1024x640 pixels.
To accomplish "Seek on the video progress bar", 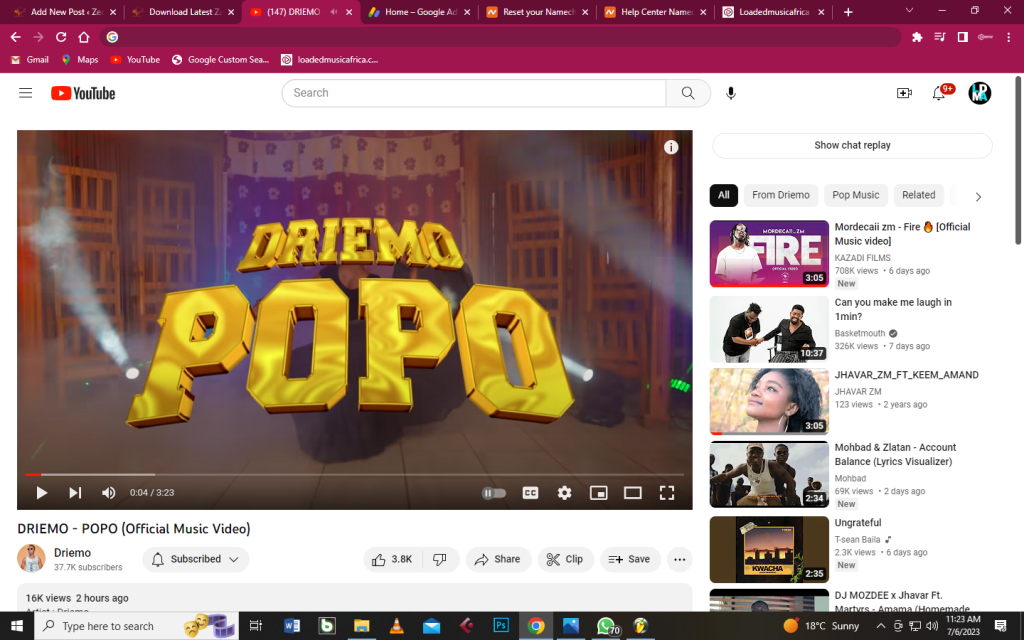I will click(354, 474).
